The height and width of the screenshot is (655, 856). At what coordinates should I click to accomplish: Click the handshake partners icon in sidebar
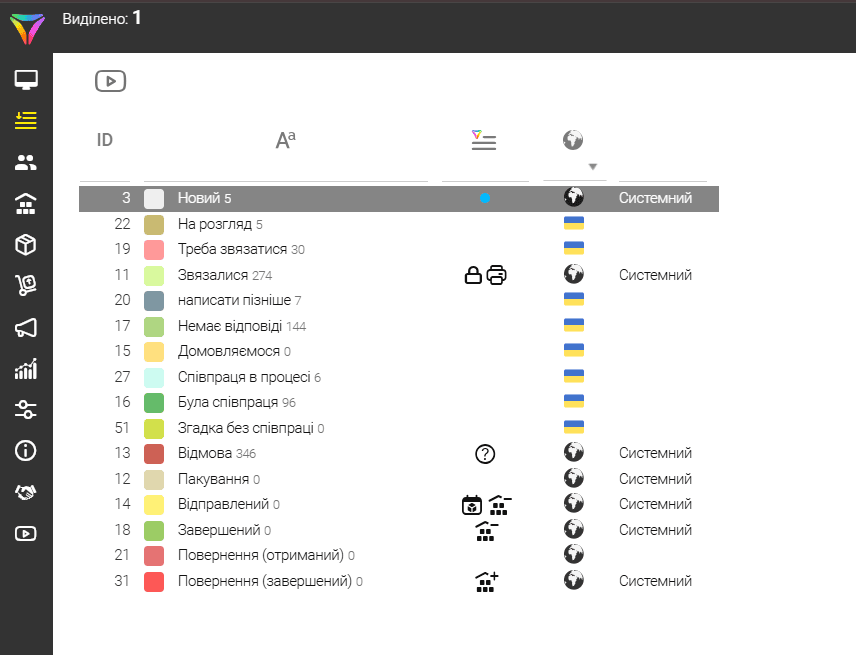(x=26, y=492)
